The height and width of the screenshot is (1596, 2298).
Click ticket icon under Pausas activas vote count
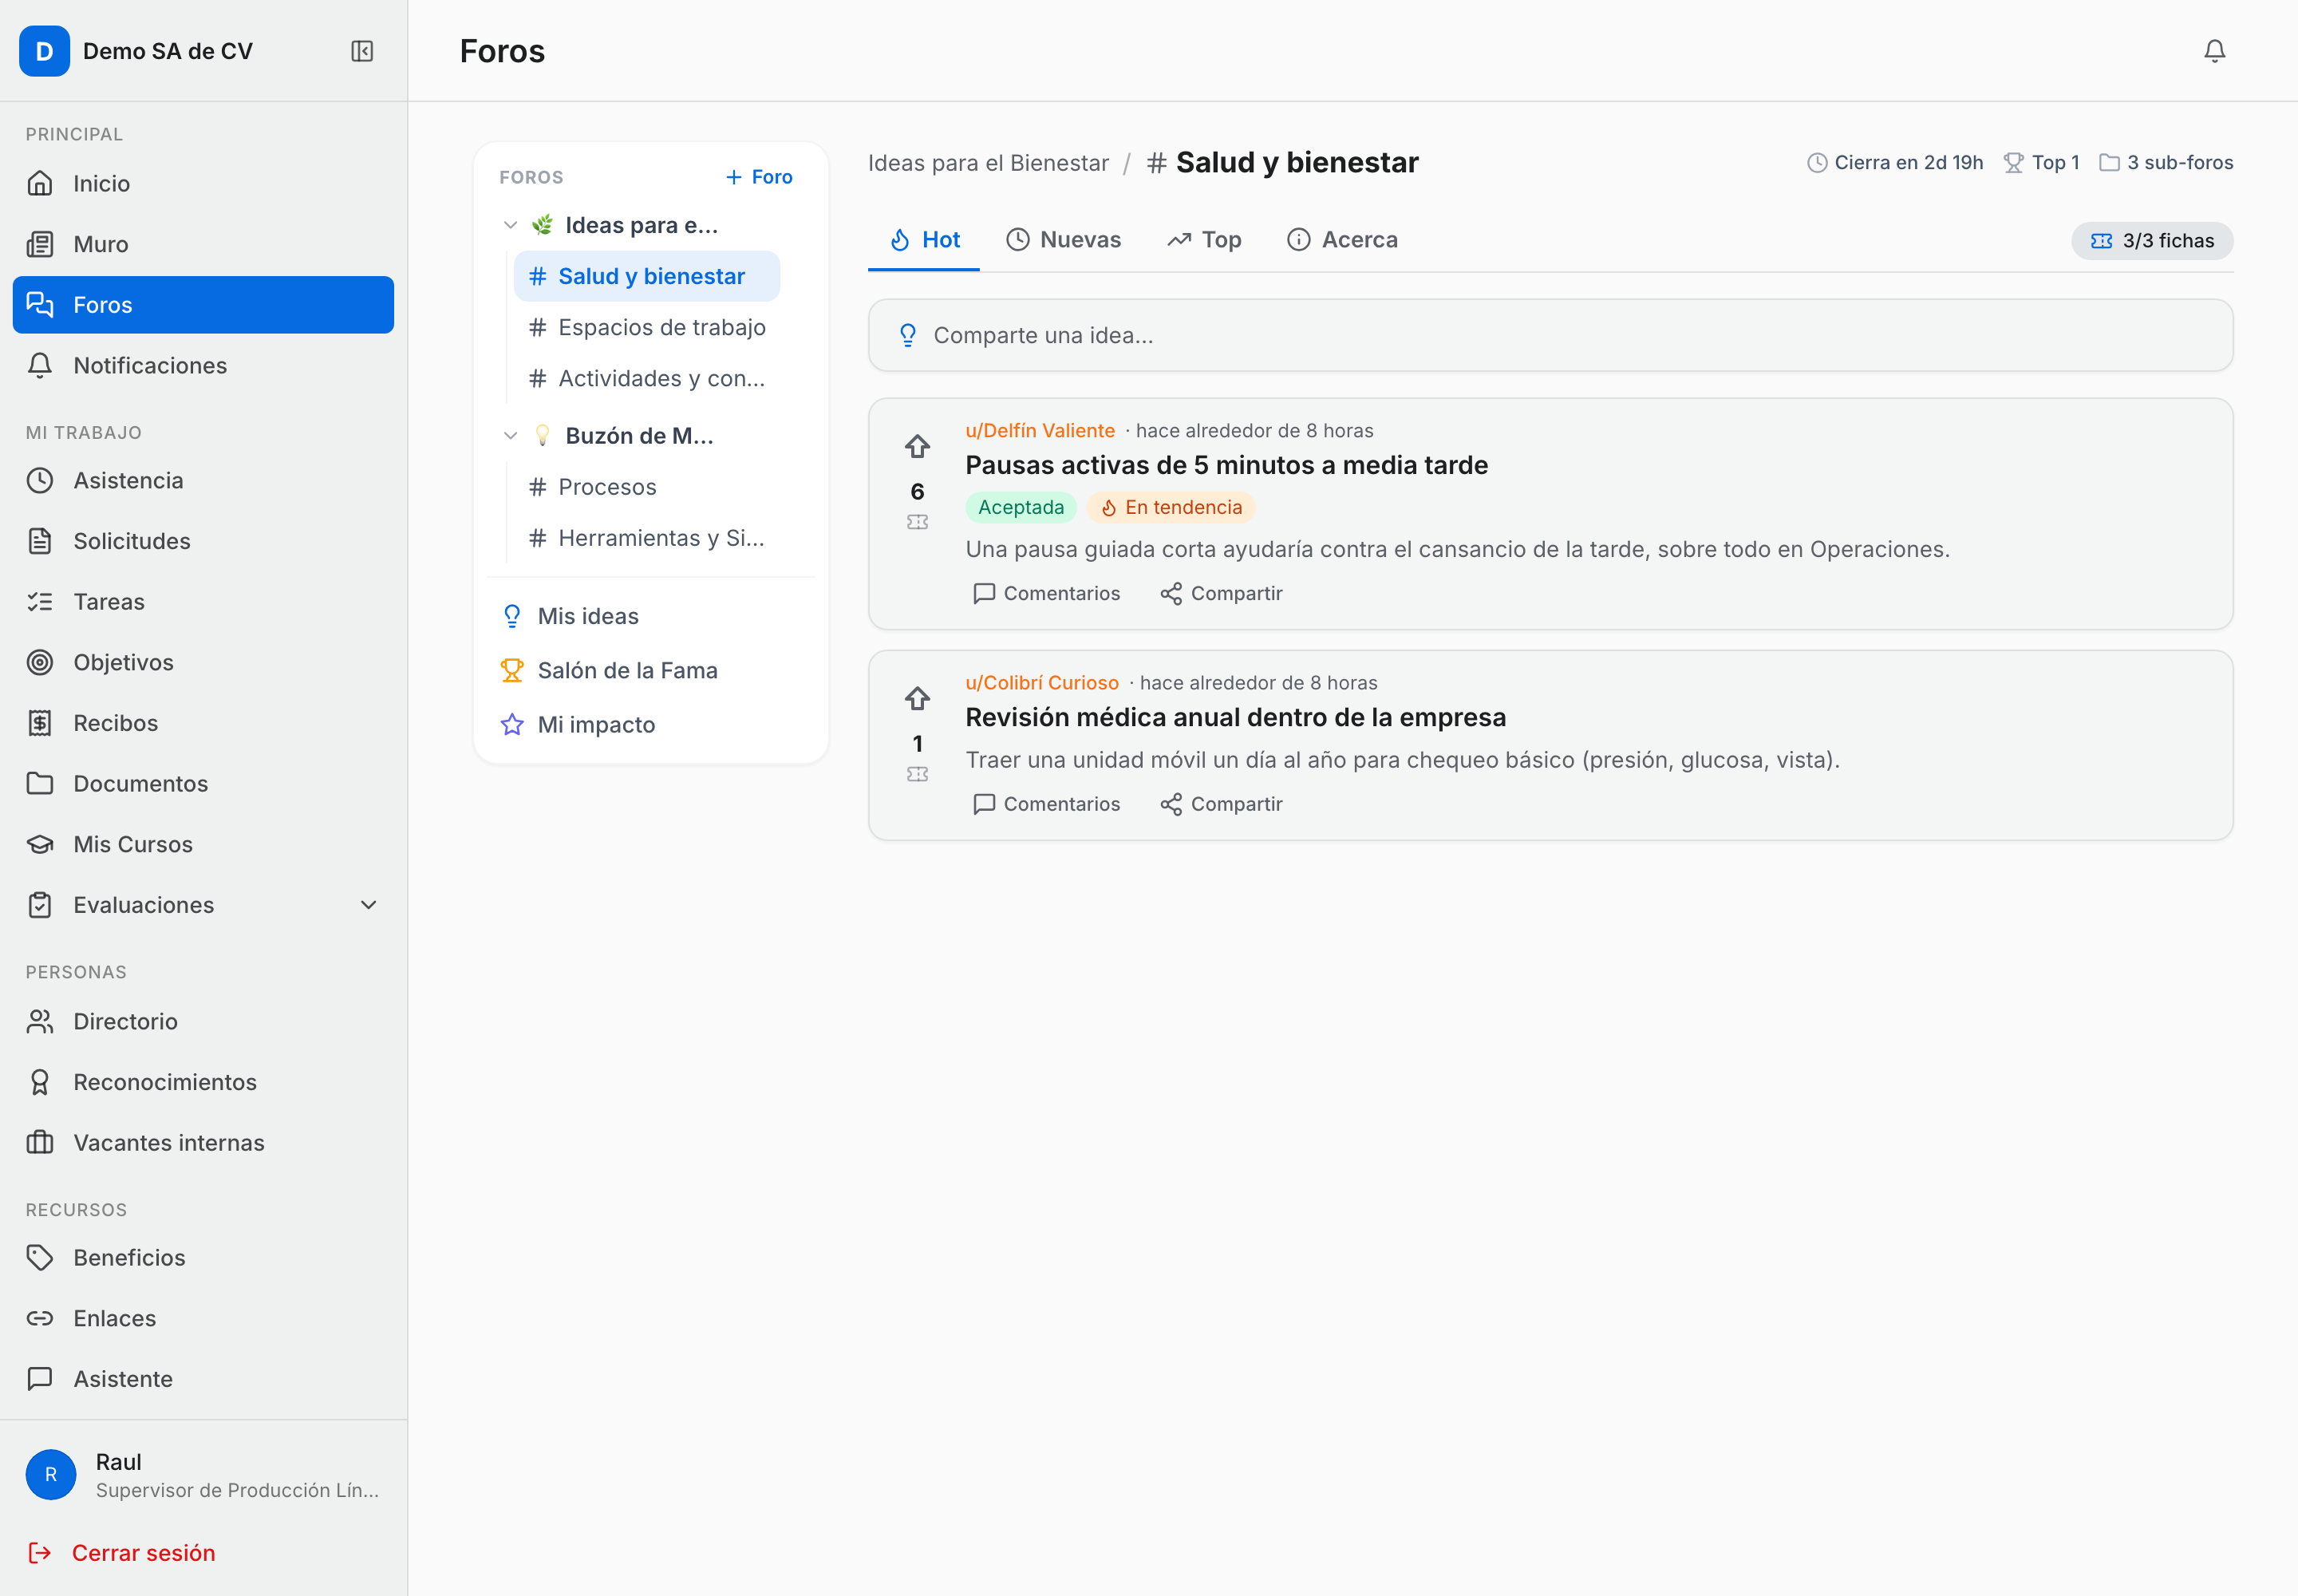click(x=917, y=522)
